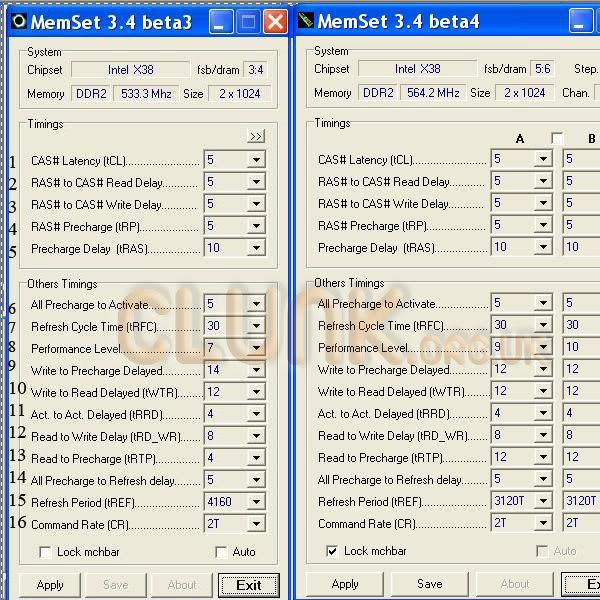Expand timings with the >> button
This screenshot has width=600, height=600.
pyautogui.click(x=256, y=136)
